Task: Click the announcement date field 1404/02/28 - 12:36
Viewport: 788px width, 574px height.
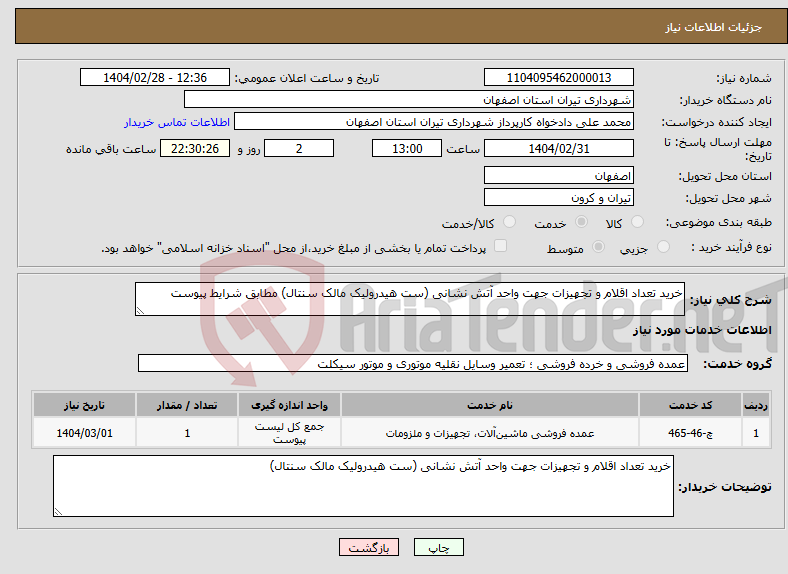Action: click(155, 77)
